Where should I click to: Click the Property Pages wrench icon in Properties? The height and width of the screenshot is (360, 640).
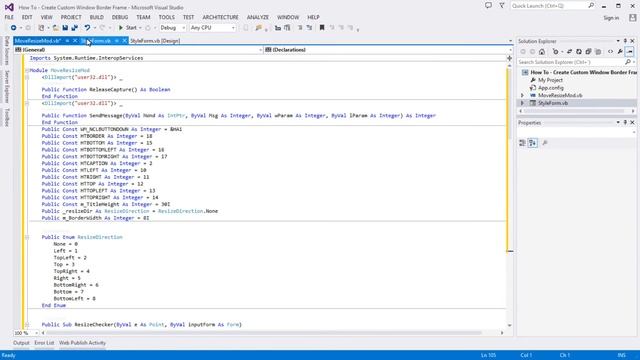pos(545,143)
